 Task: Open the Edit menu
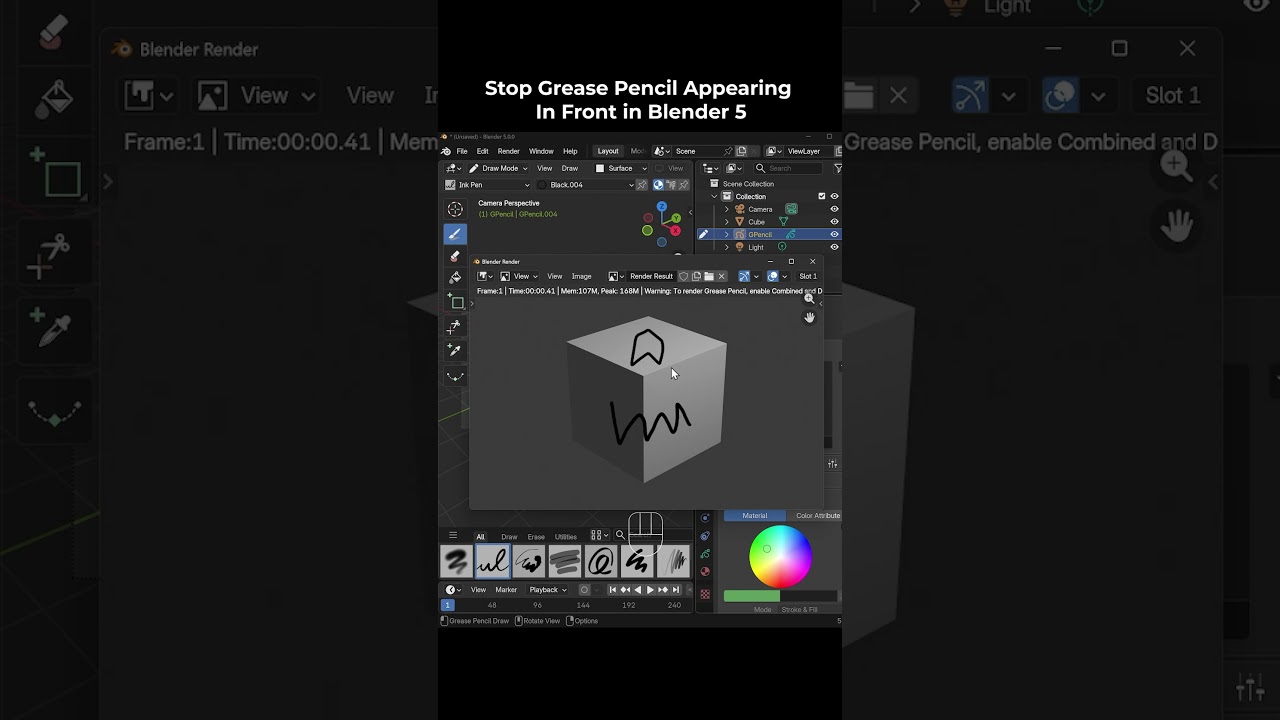click(x=482, y=151)
